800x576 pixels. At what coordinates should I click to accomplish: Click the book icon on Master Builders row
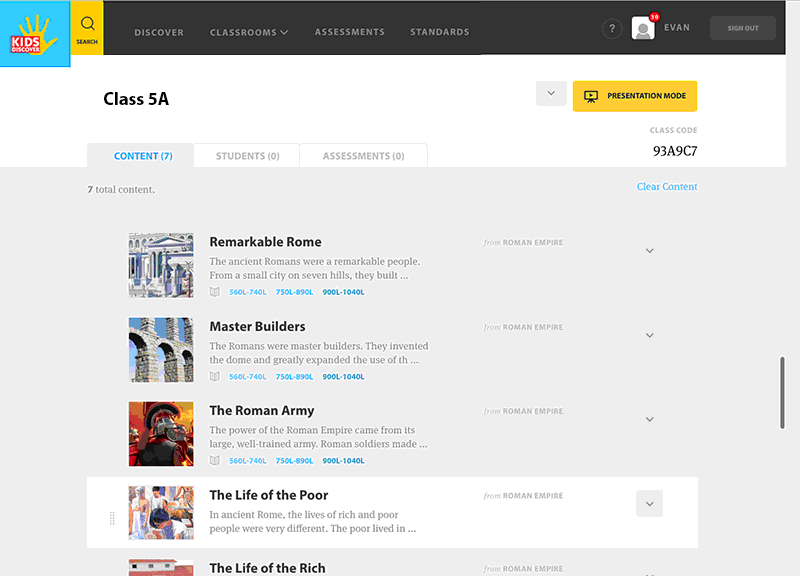tap(214, 376)
